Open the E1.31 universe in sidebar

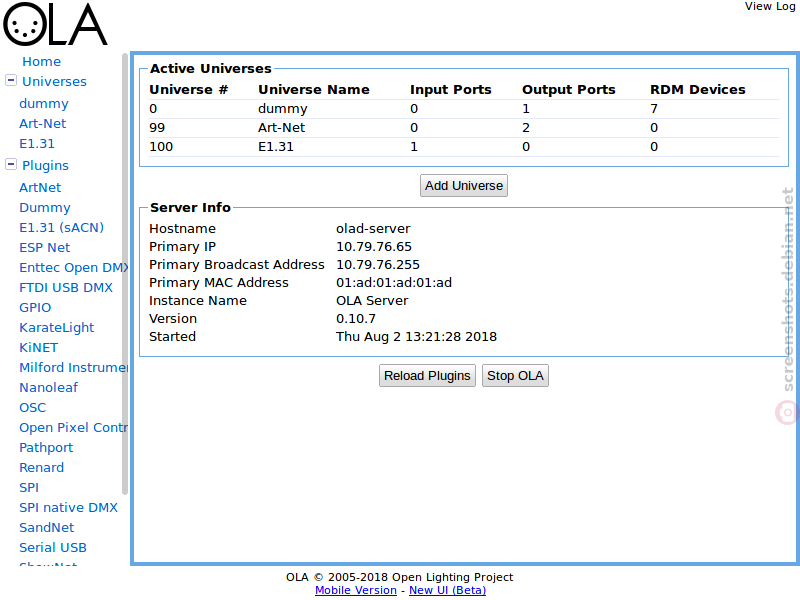coord(37,144)
